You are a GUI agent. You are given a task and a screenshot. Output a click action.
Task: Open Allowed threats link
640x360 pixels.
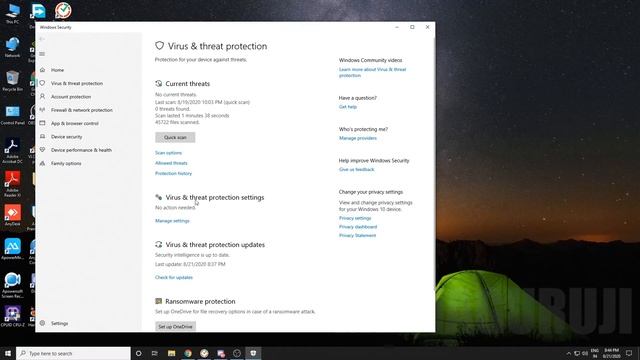click(171, 163)
